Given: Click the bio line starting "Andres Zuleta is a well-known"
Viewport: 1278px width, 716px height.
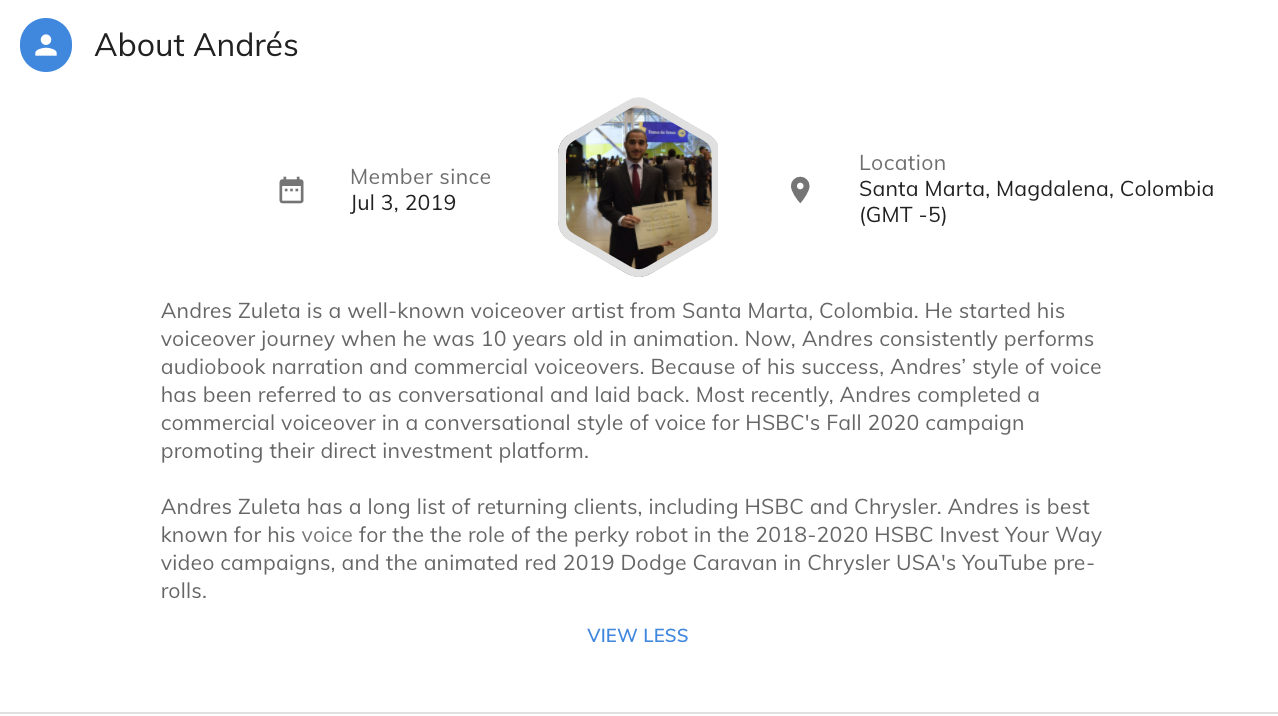Looking at the screenshot, I should tap(613, 311).
